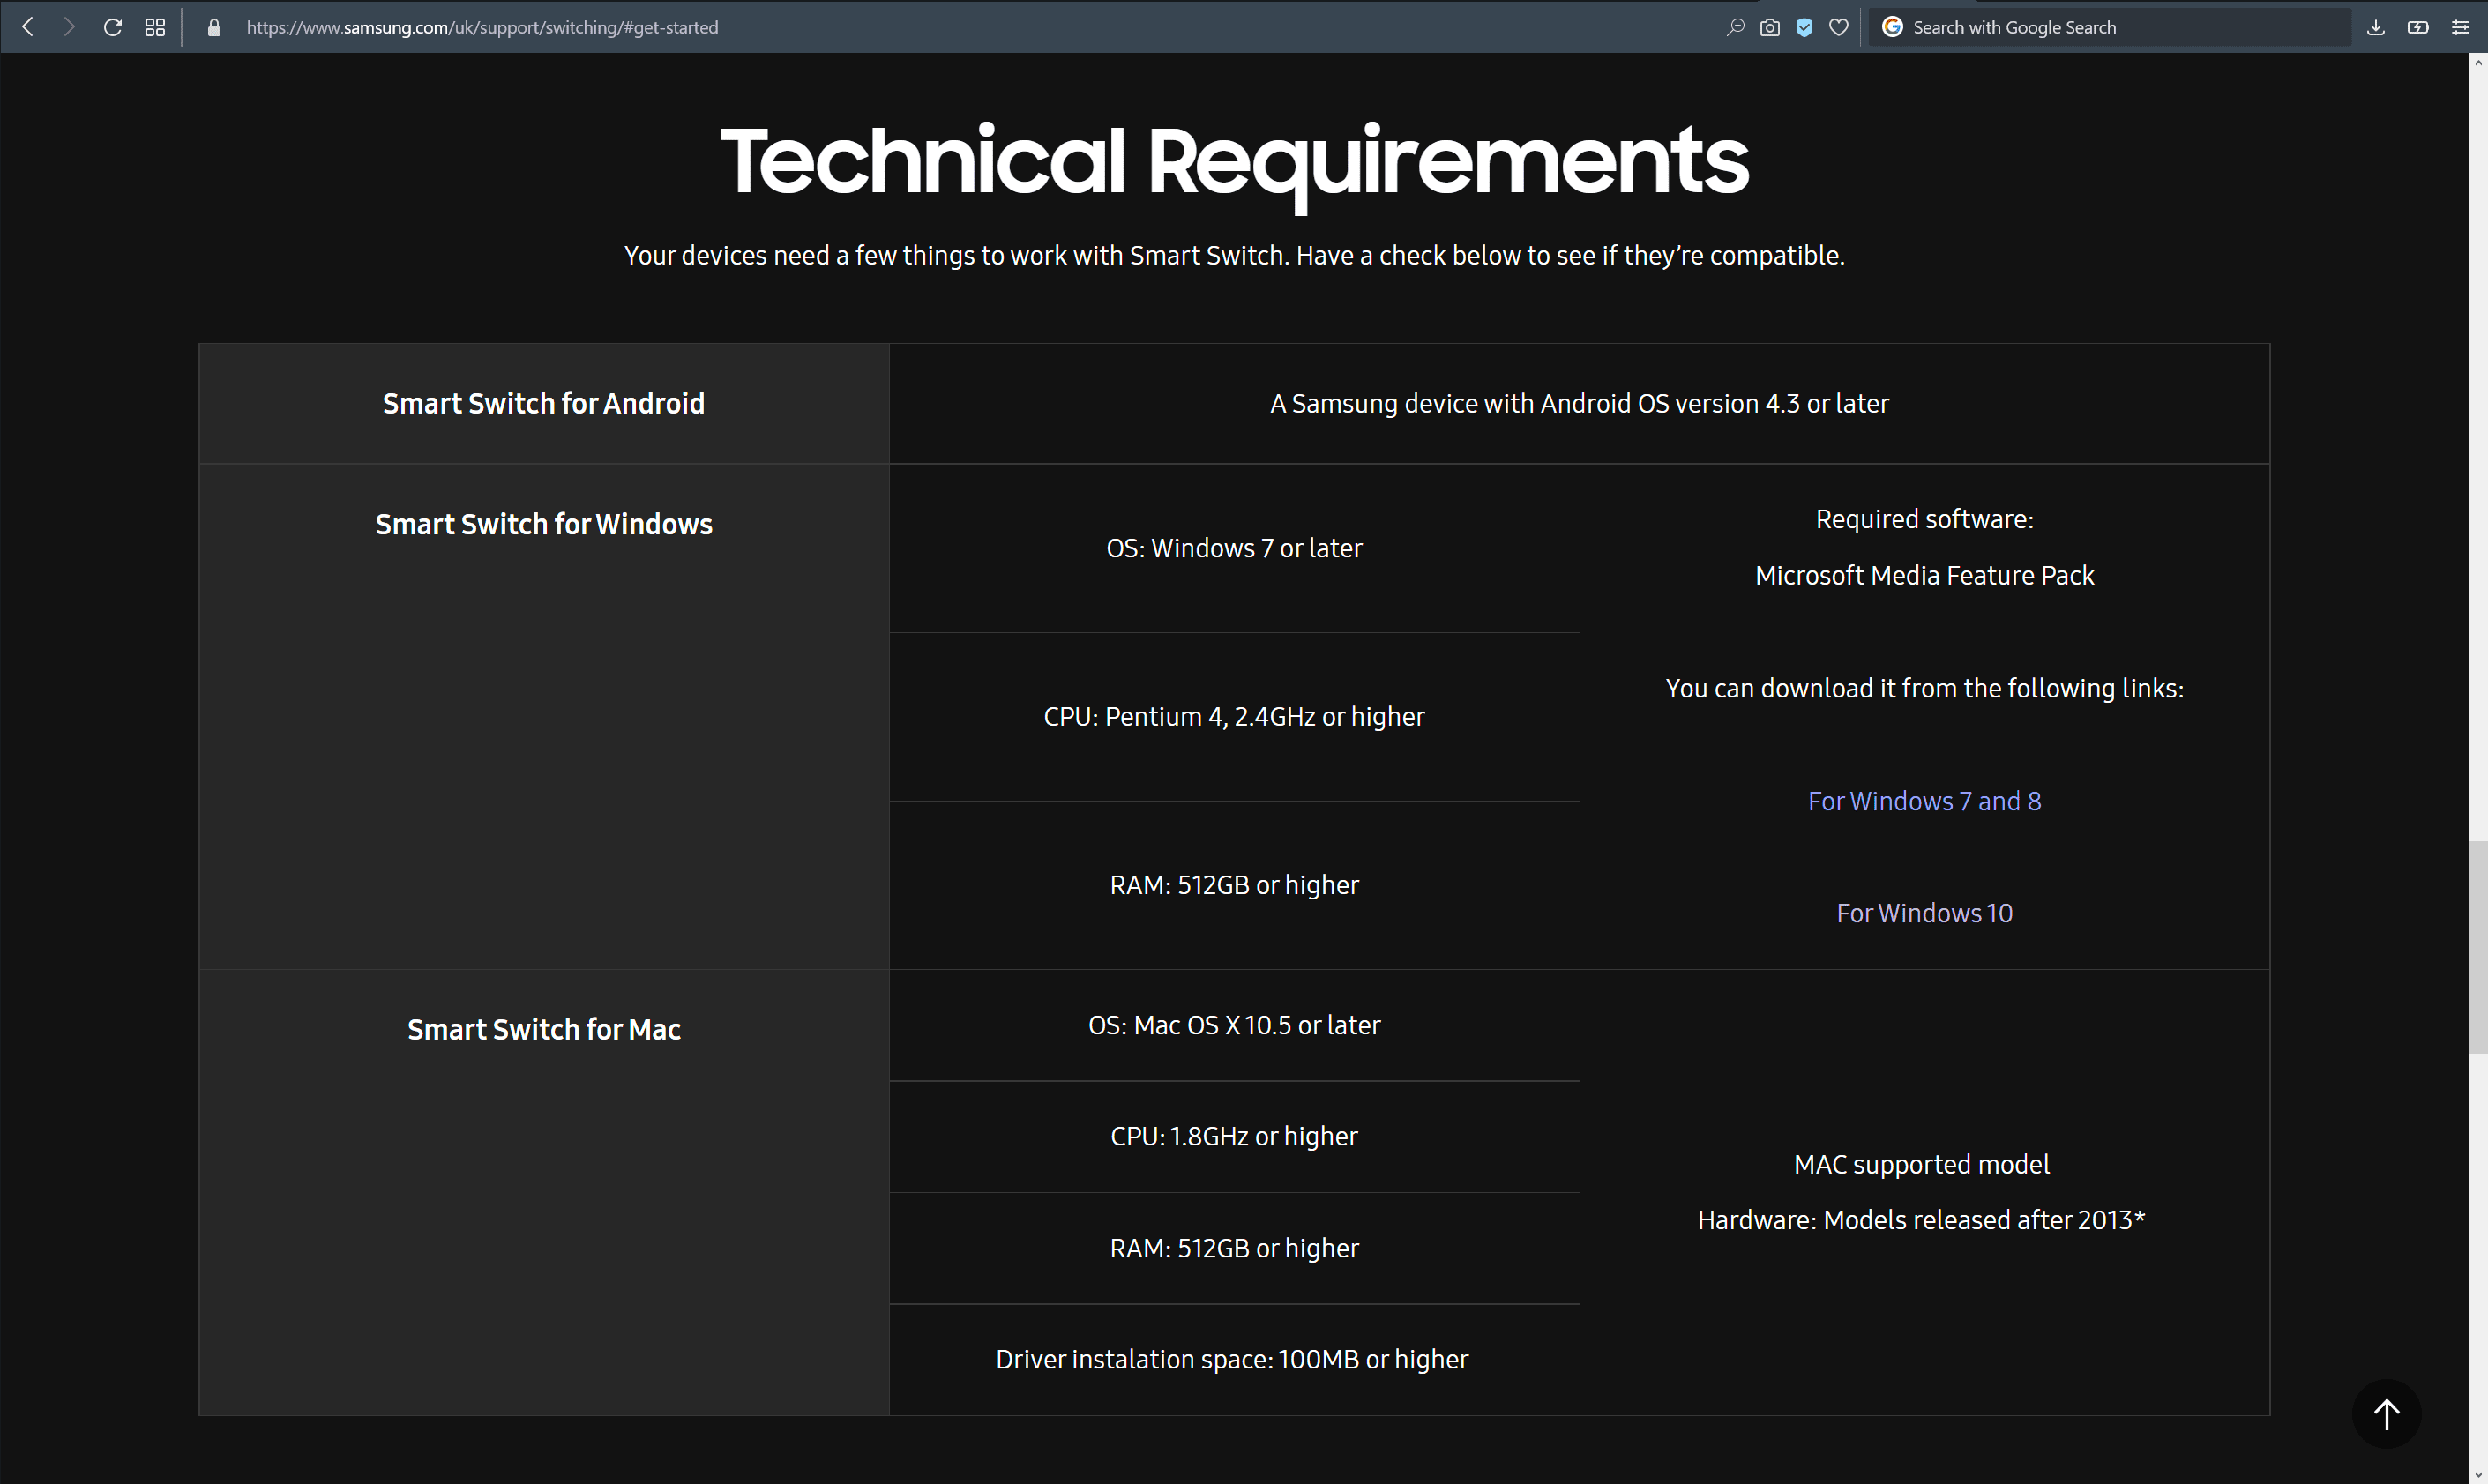Toggle the battery saver icon
Screen dimensions: 2488x1484
point(2418,27)
